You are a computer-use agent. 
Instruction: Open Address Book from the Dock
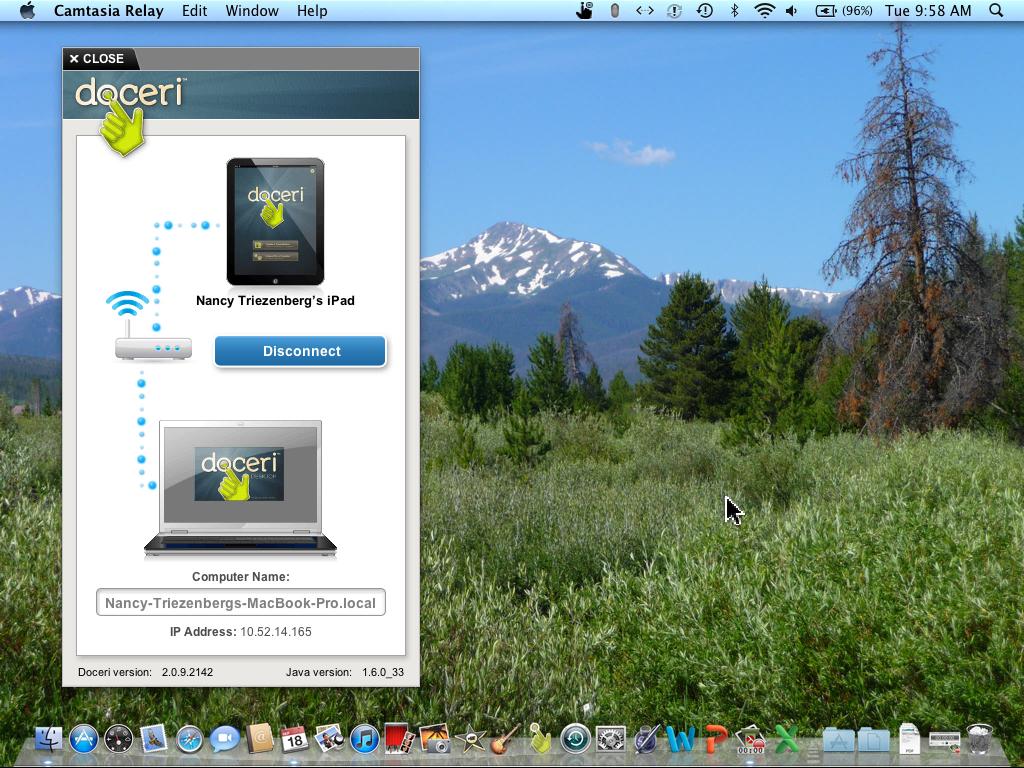259,739
